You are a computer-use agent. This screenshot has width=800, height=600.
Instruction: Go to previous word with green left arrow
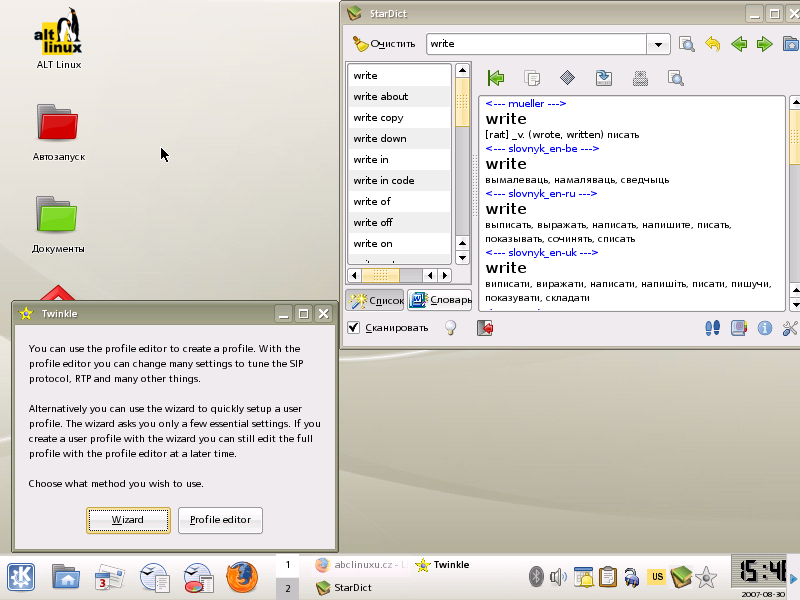click(739, 44)
